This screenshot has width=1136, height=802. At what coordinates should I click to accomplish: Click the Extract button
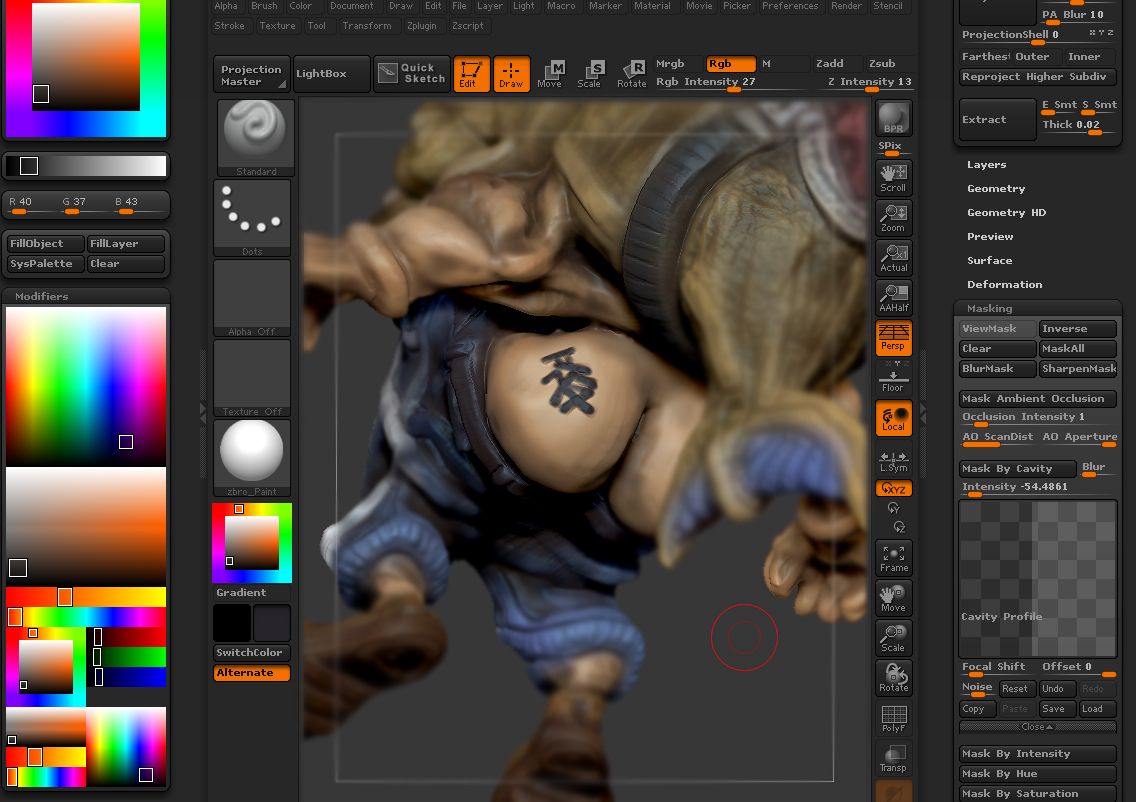[x=997, y=120]
